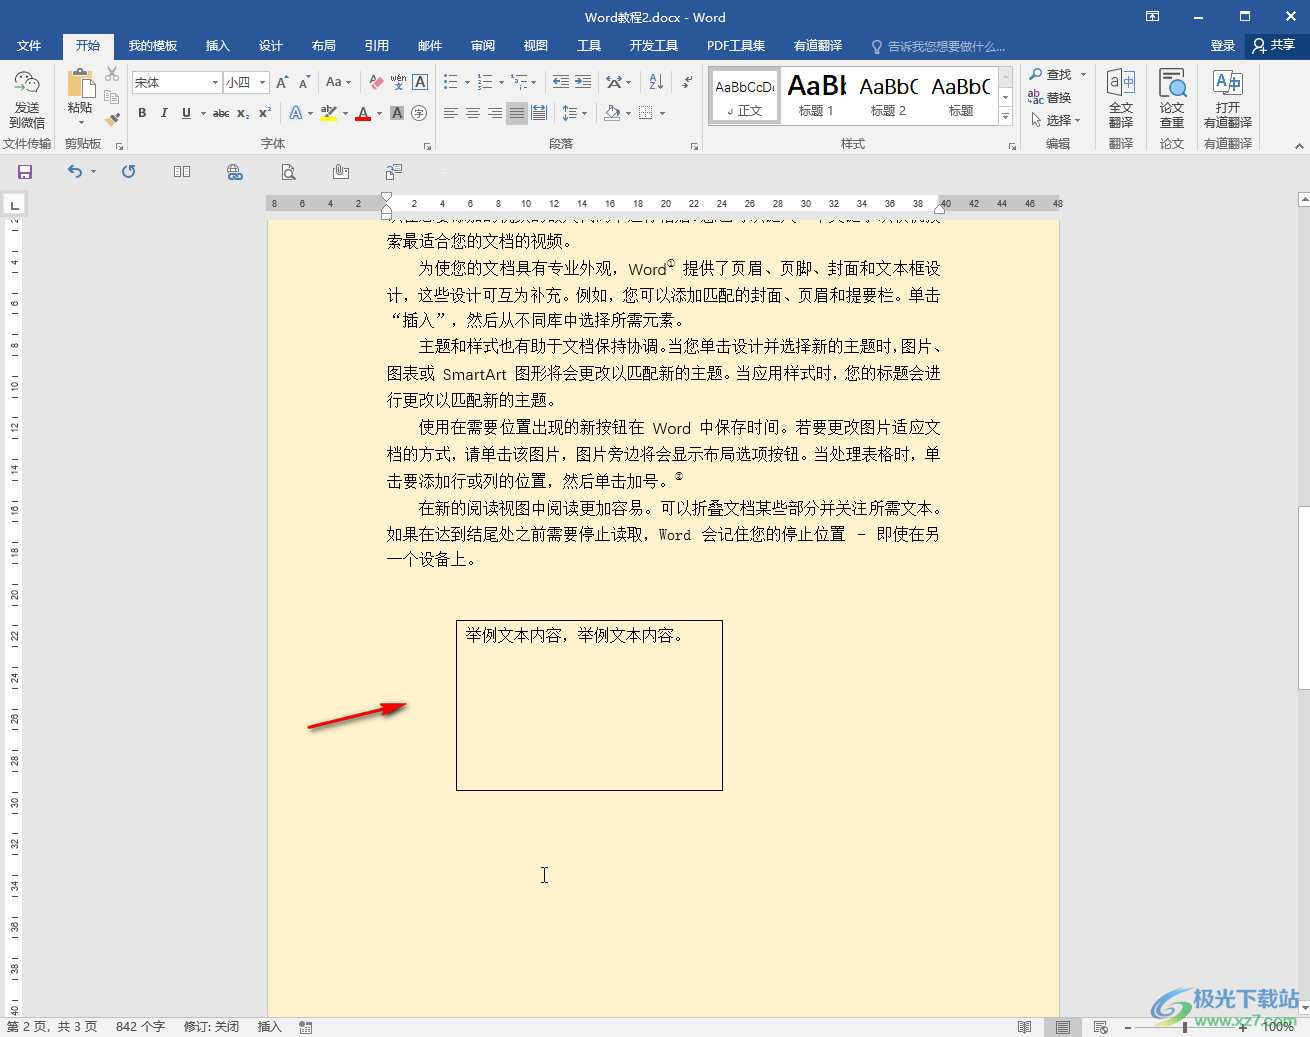Screen dimensions: 1310x1037
Task: Click the zoom slider in status bar
Action: point(1184,1027)
